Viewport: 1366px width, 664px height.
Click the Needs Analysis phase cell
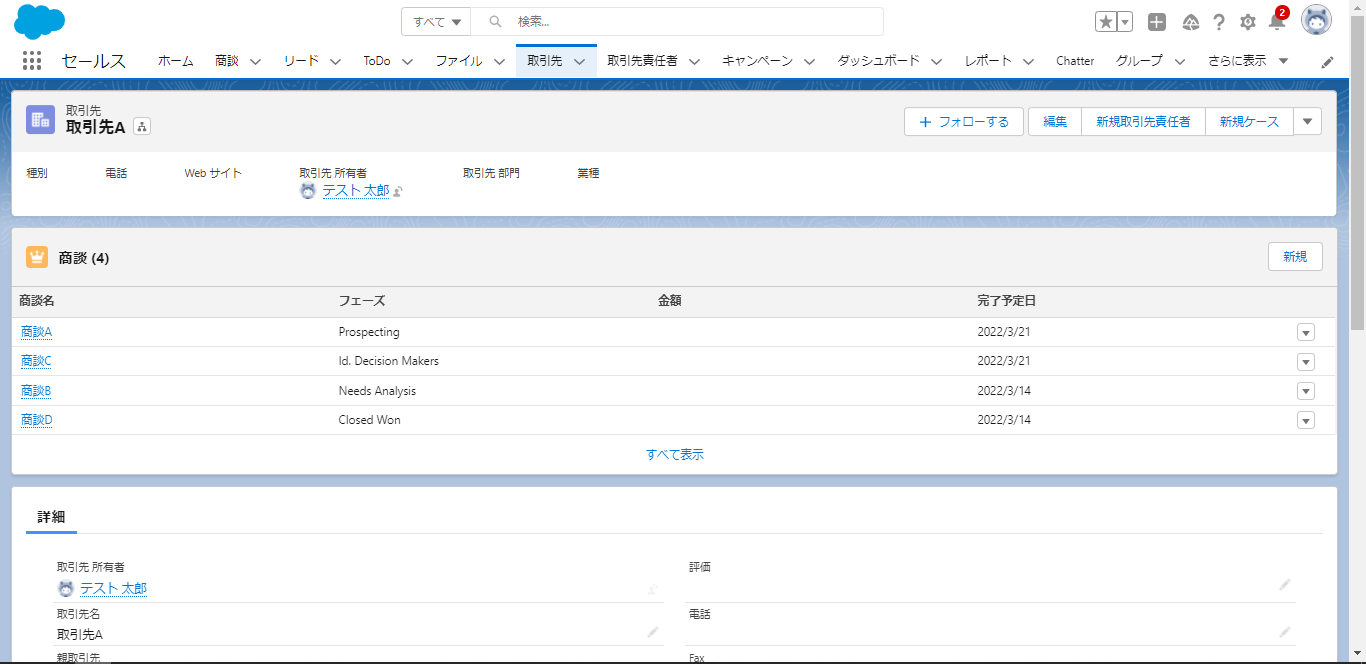377,391
